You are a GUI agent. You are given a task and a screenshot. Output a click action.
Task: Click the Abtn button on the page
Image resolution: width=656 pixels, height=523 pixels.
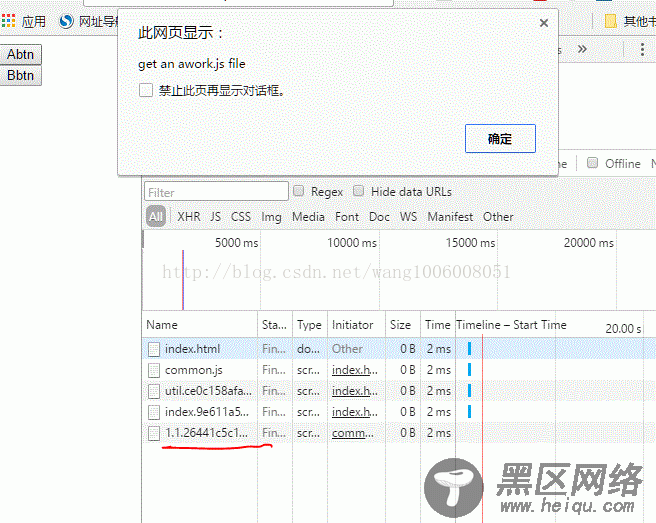[20, 54]
